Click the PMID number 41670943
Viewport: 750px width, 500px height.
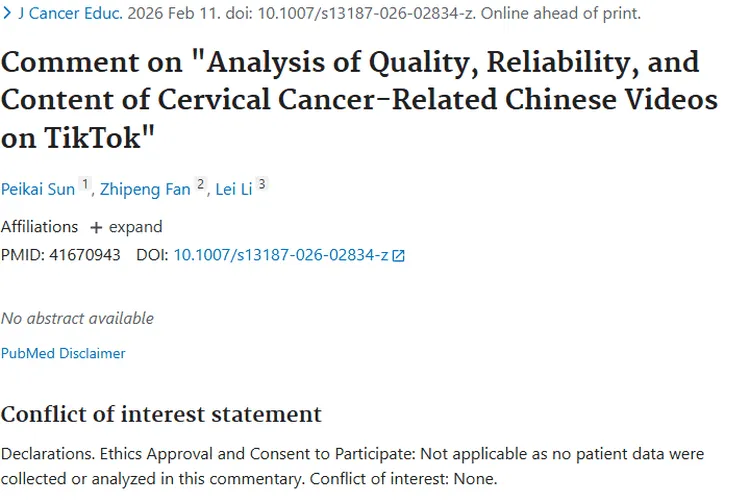[87, 255]
